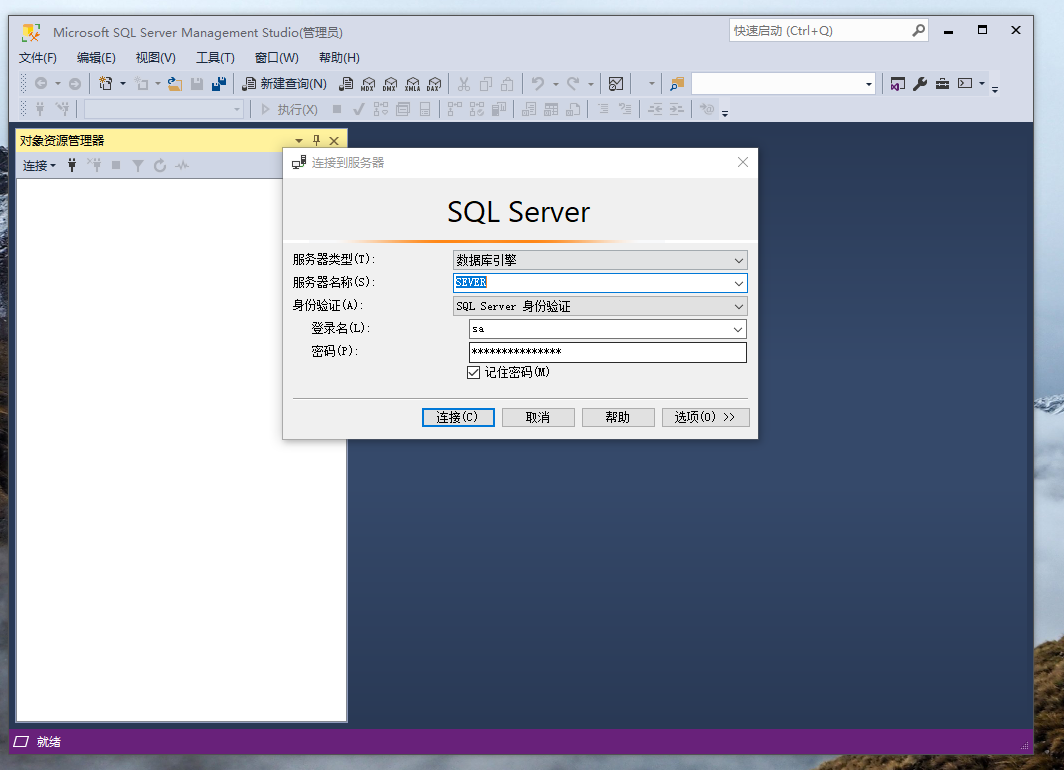The width and height of the screenshot is (1064, 770).
Task: Click Connect plug icon in Object Explorer
Action: coord(72,166)
